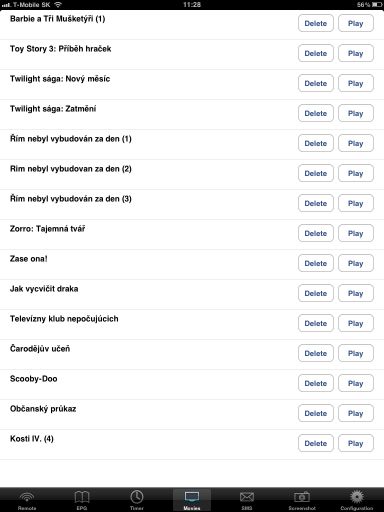Image resolution: width=384 pixels, height=512 pixels.
Task: Open the EPG book icon
Action: coord(82,499)
